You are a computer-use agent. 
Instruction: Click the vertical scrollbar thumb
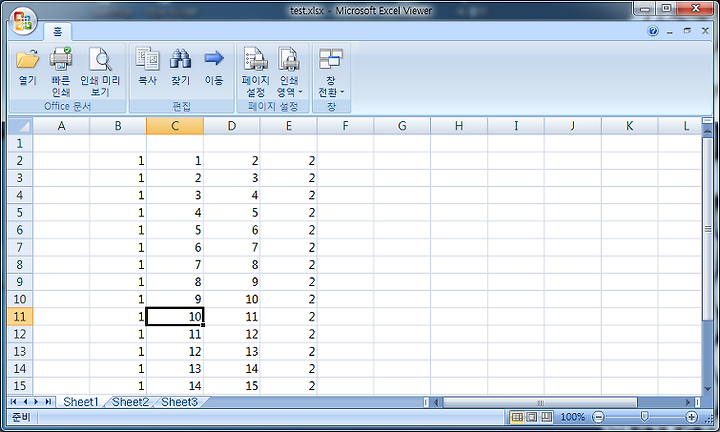point(708,229)
